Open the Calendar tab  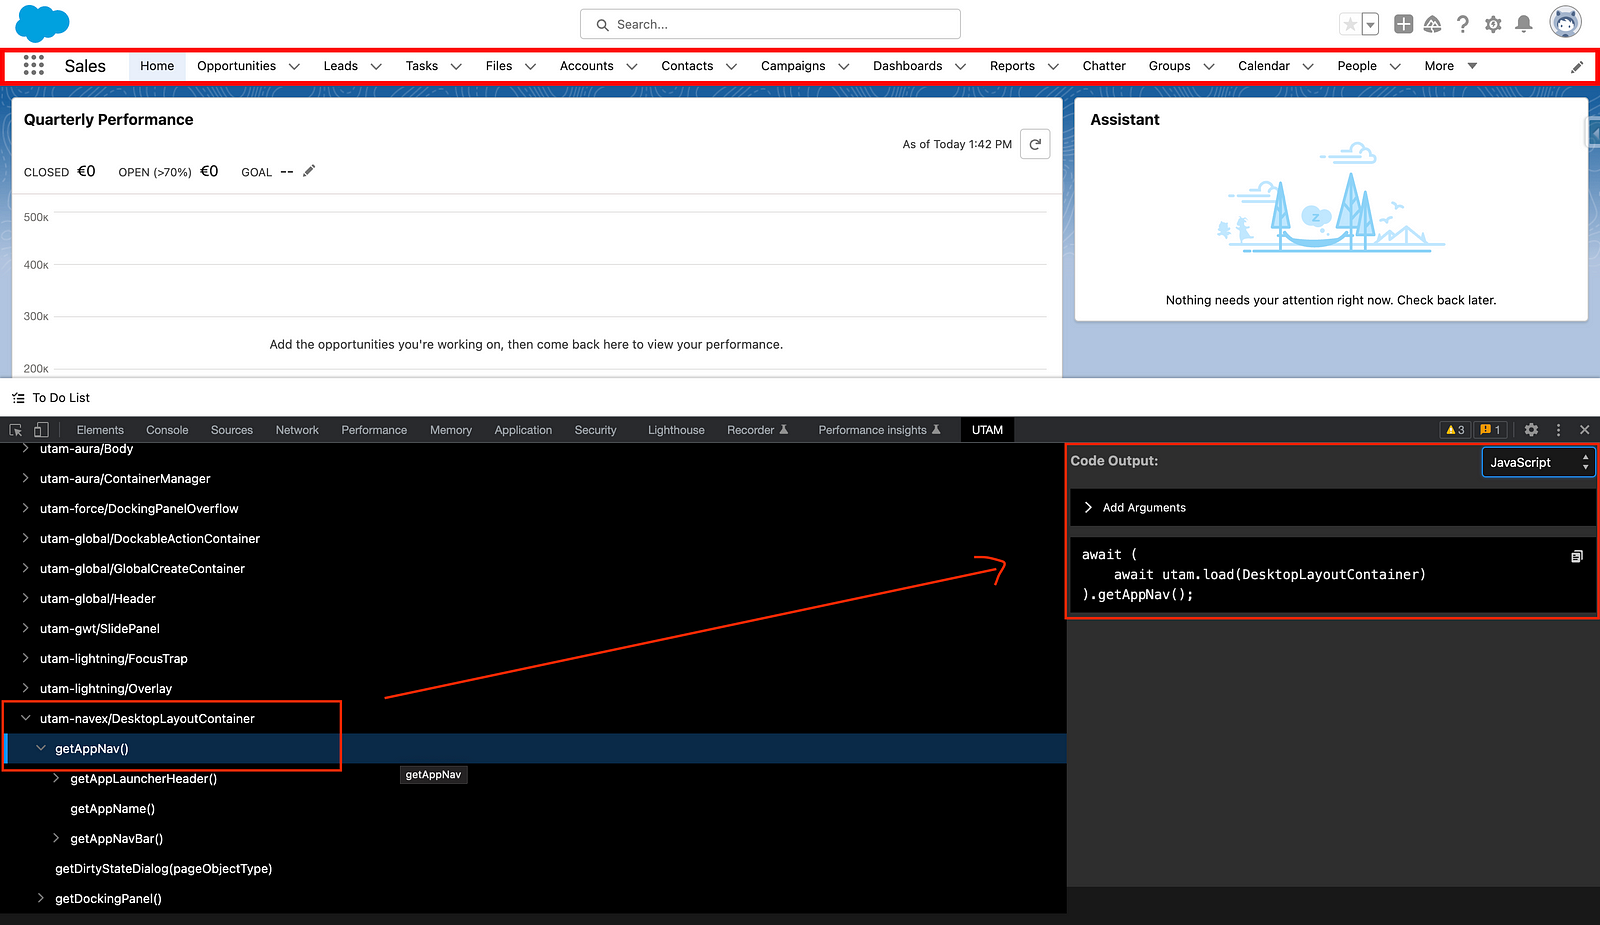coord(1264,66)
